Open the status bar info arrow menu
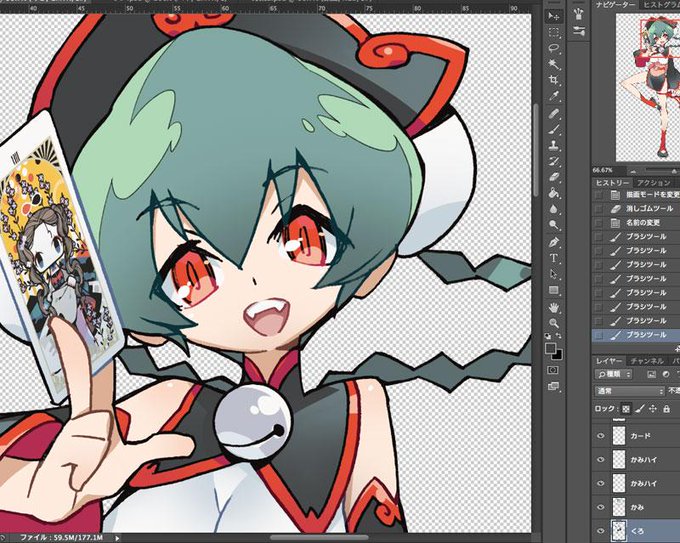Viewport: 680px width, 543px height. pyautogui.click(x=117, y=538)
